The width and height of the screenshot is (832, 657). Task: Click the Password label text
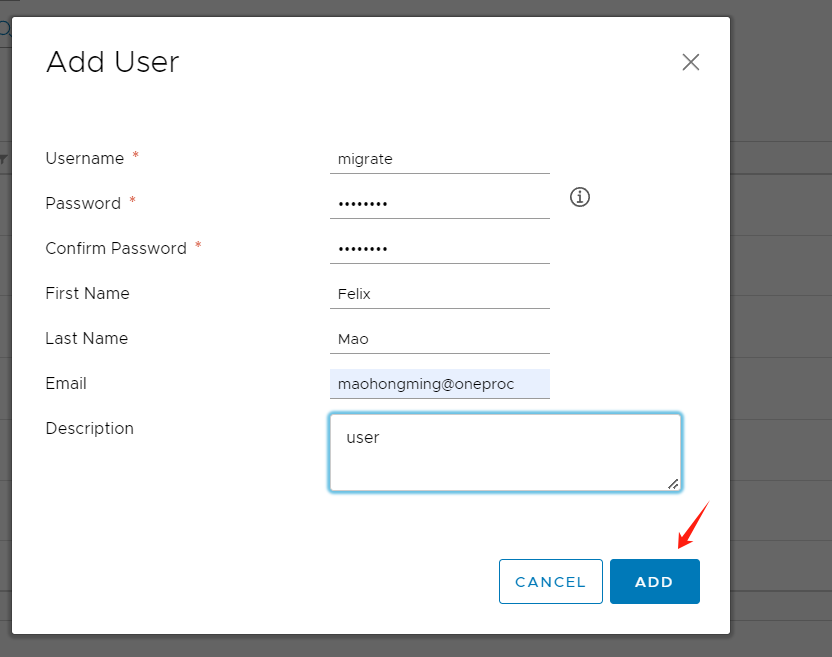click(83, 204)
